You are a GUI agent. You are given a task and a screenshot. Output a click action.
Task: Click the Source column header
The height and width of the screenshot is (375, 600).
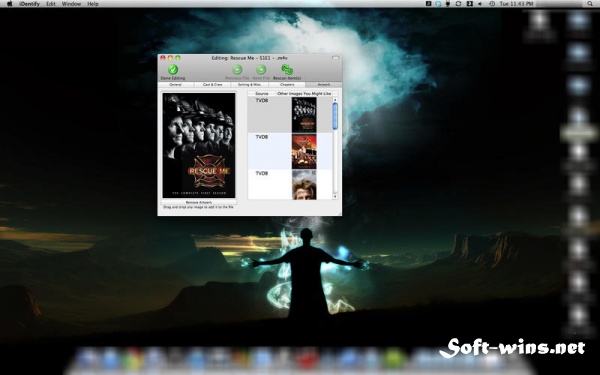(262, 93)
